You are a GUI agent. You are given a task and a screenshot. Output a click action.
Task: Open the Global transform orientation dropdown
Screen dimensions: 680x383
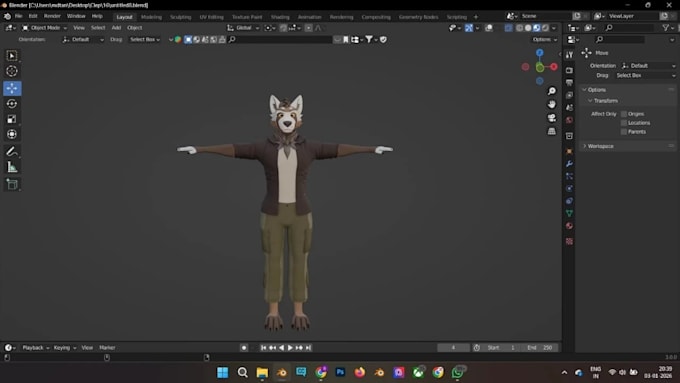click(x=243, y=28)
